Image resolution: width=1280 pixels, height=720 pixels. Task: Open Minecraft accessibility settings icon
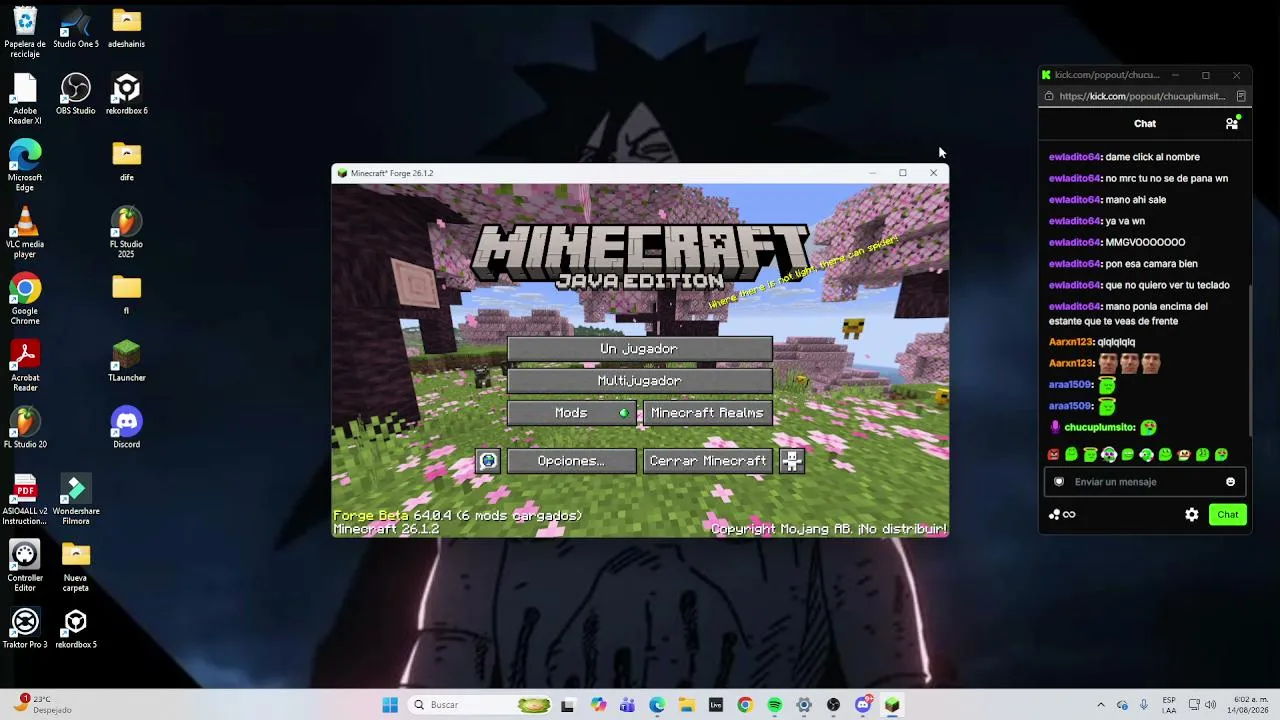click(x=792, y=461)
